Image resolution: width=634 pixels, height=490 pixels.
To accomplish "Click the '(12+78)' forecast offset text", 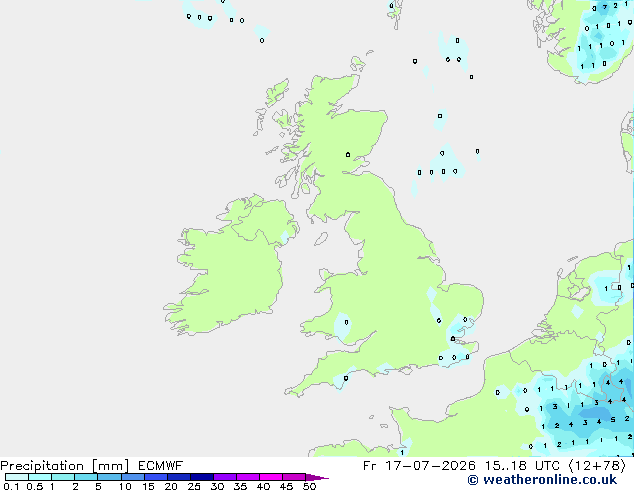I will (597, 466).
